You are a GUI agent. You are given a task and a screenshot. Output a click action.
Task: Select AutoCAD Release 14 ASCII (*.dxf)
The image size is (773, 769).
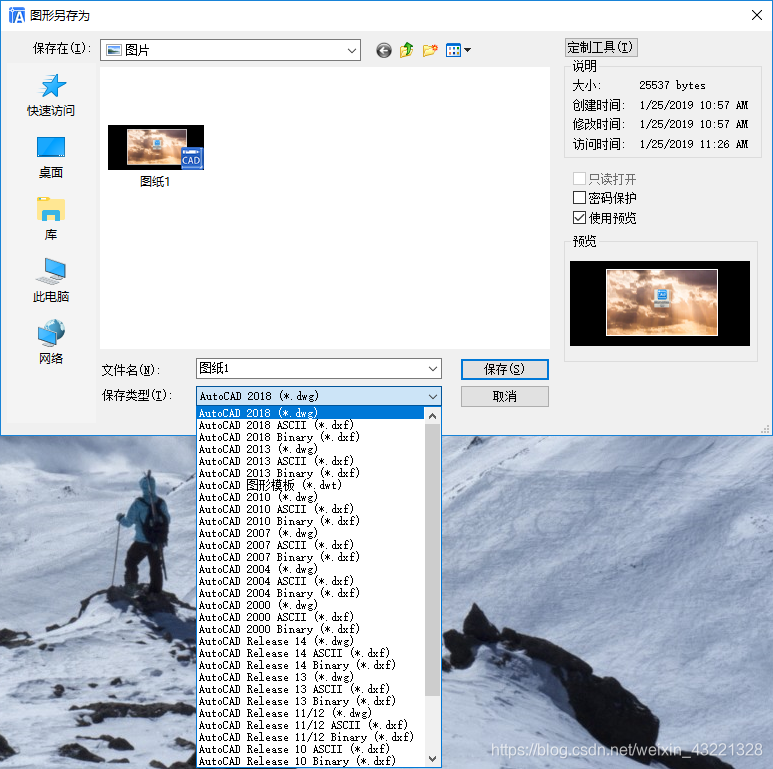coord(311,653)
